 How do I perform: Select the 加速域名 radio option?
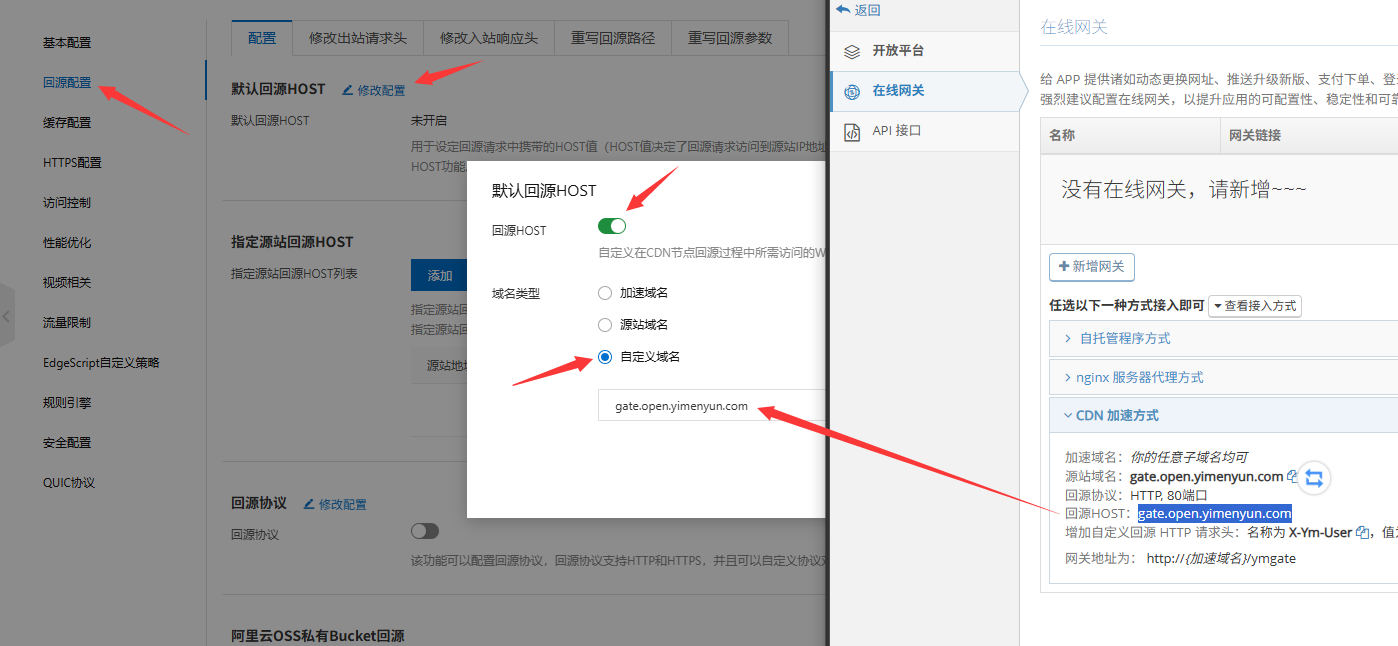coord(604,293)
